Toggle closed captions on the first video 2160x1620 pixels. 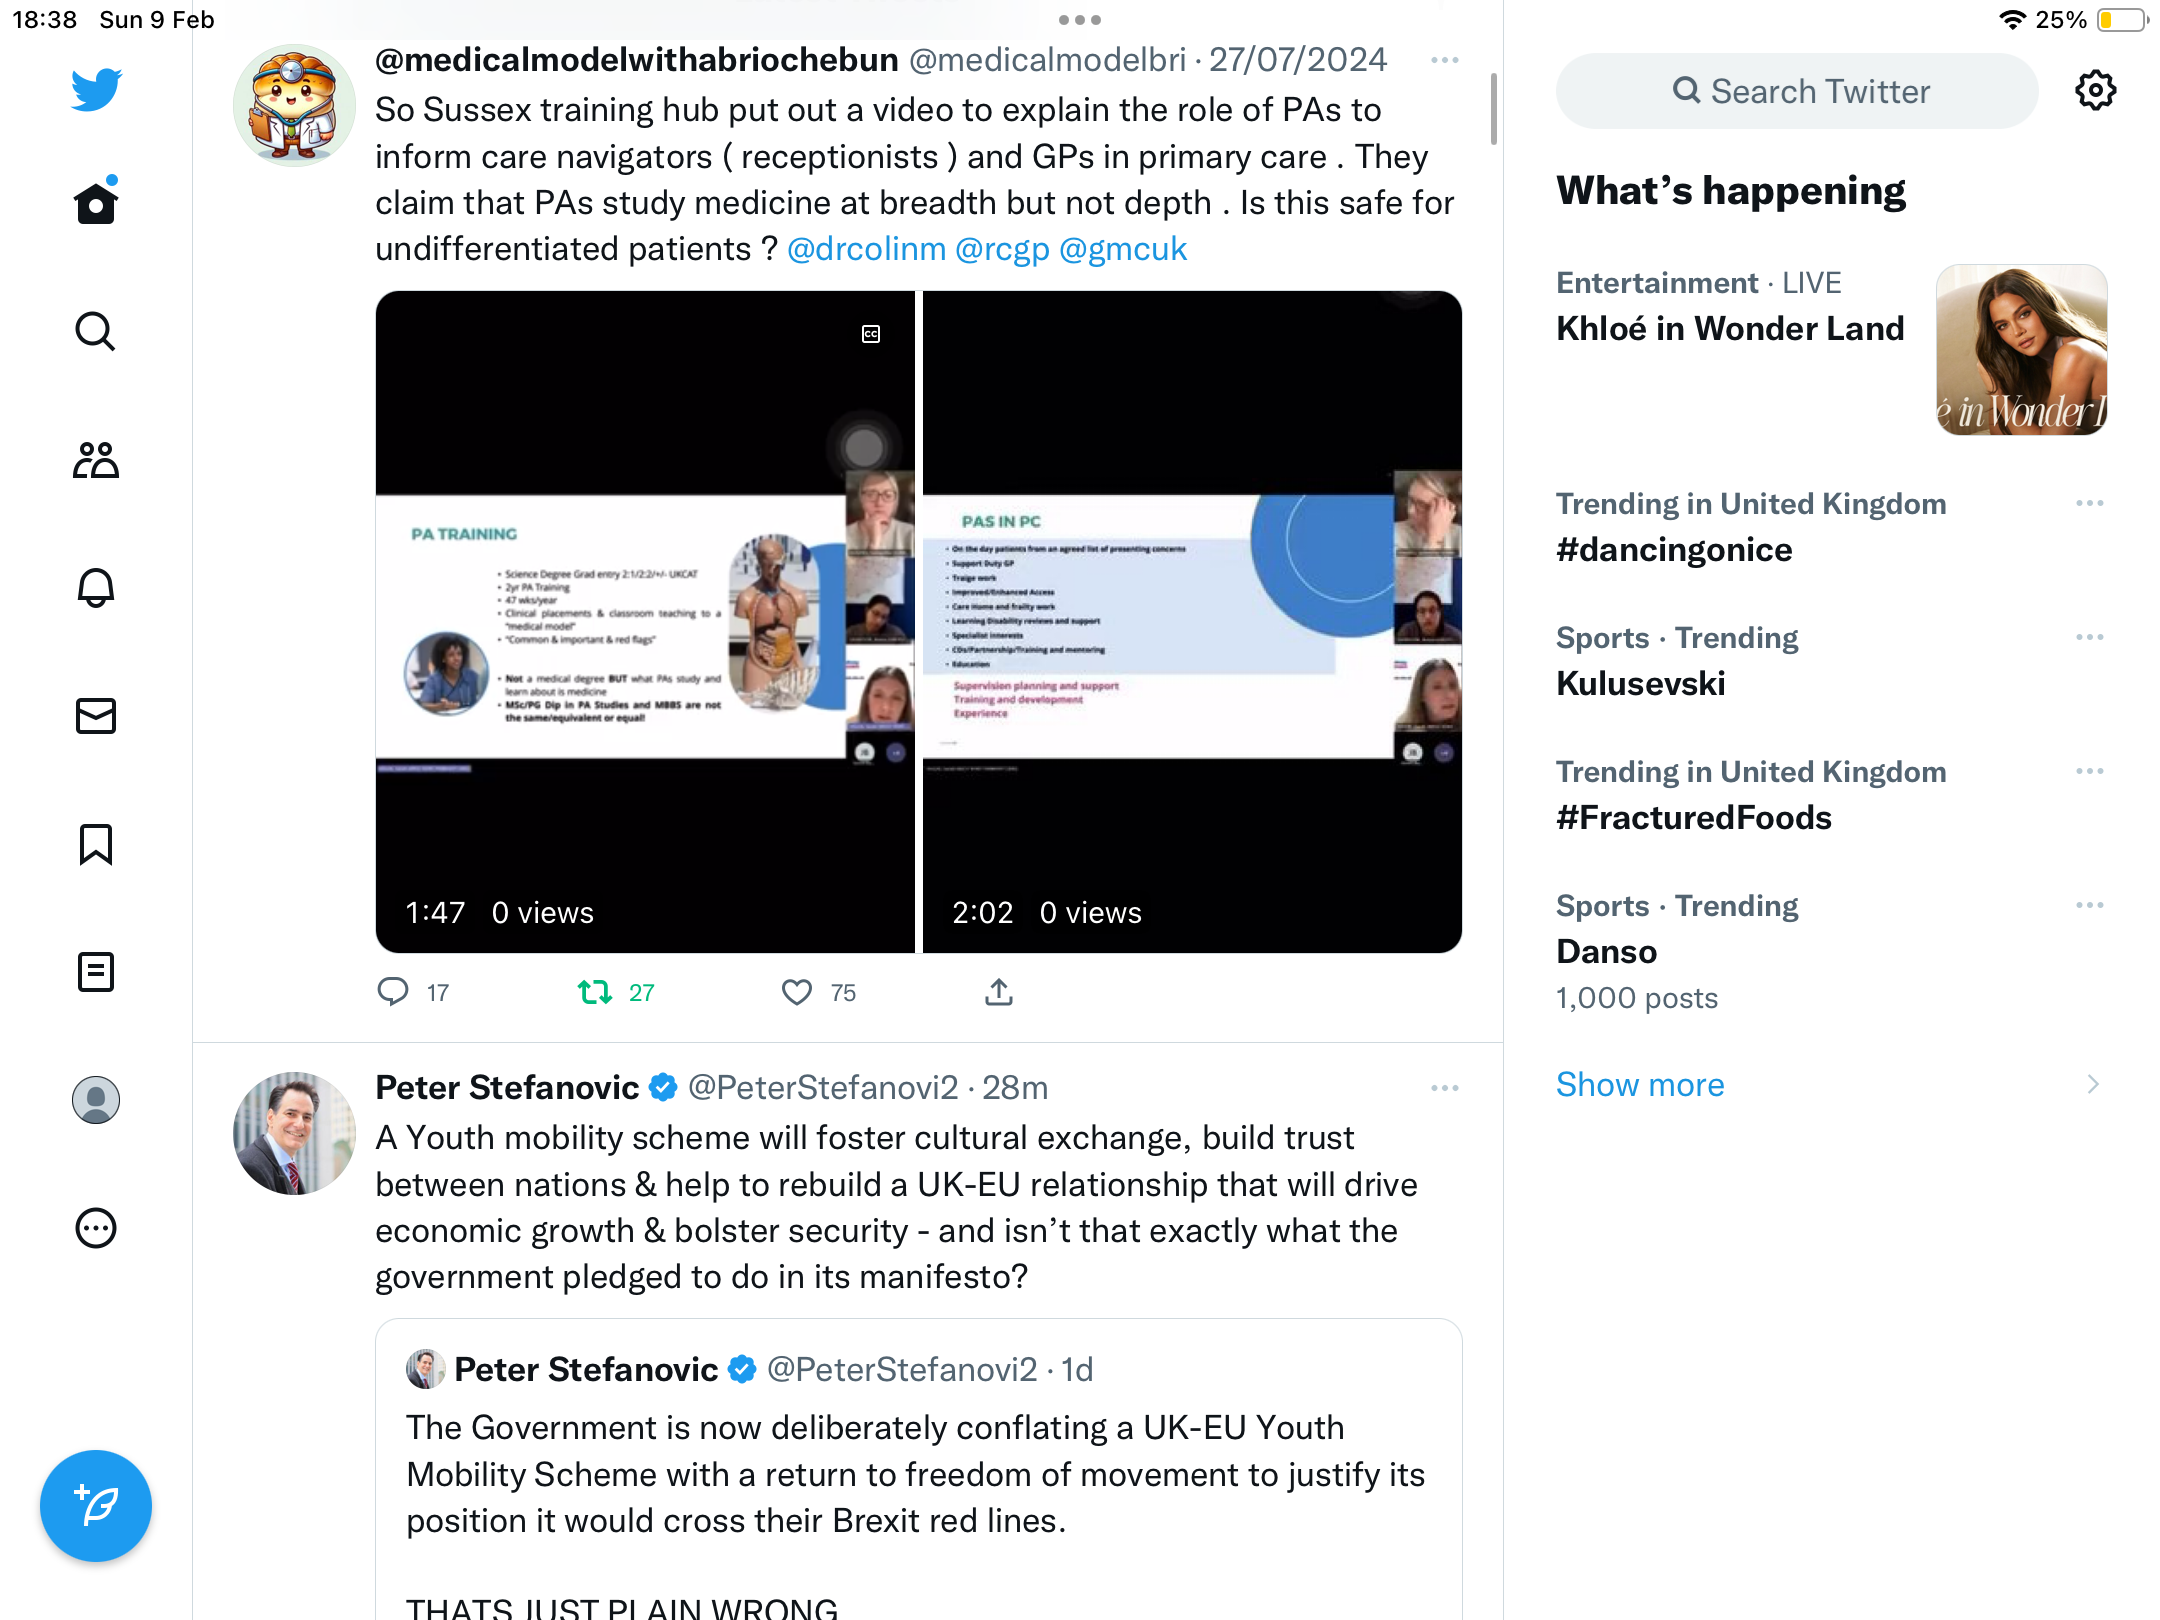(x=871, y=334)
